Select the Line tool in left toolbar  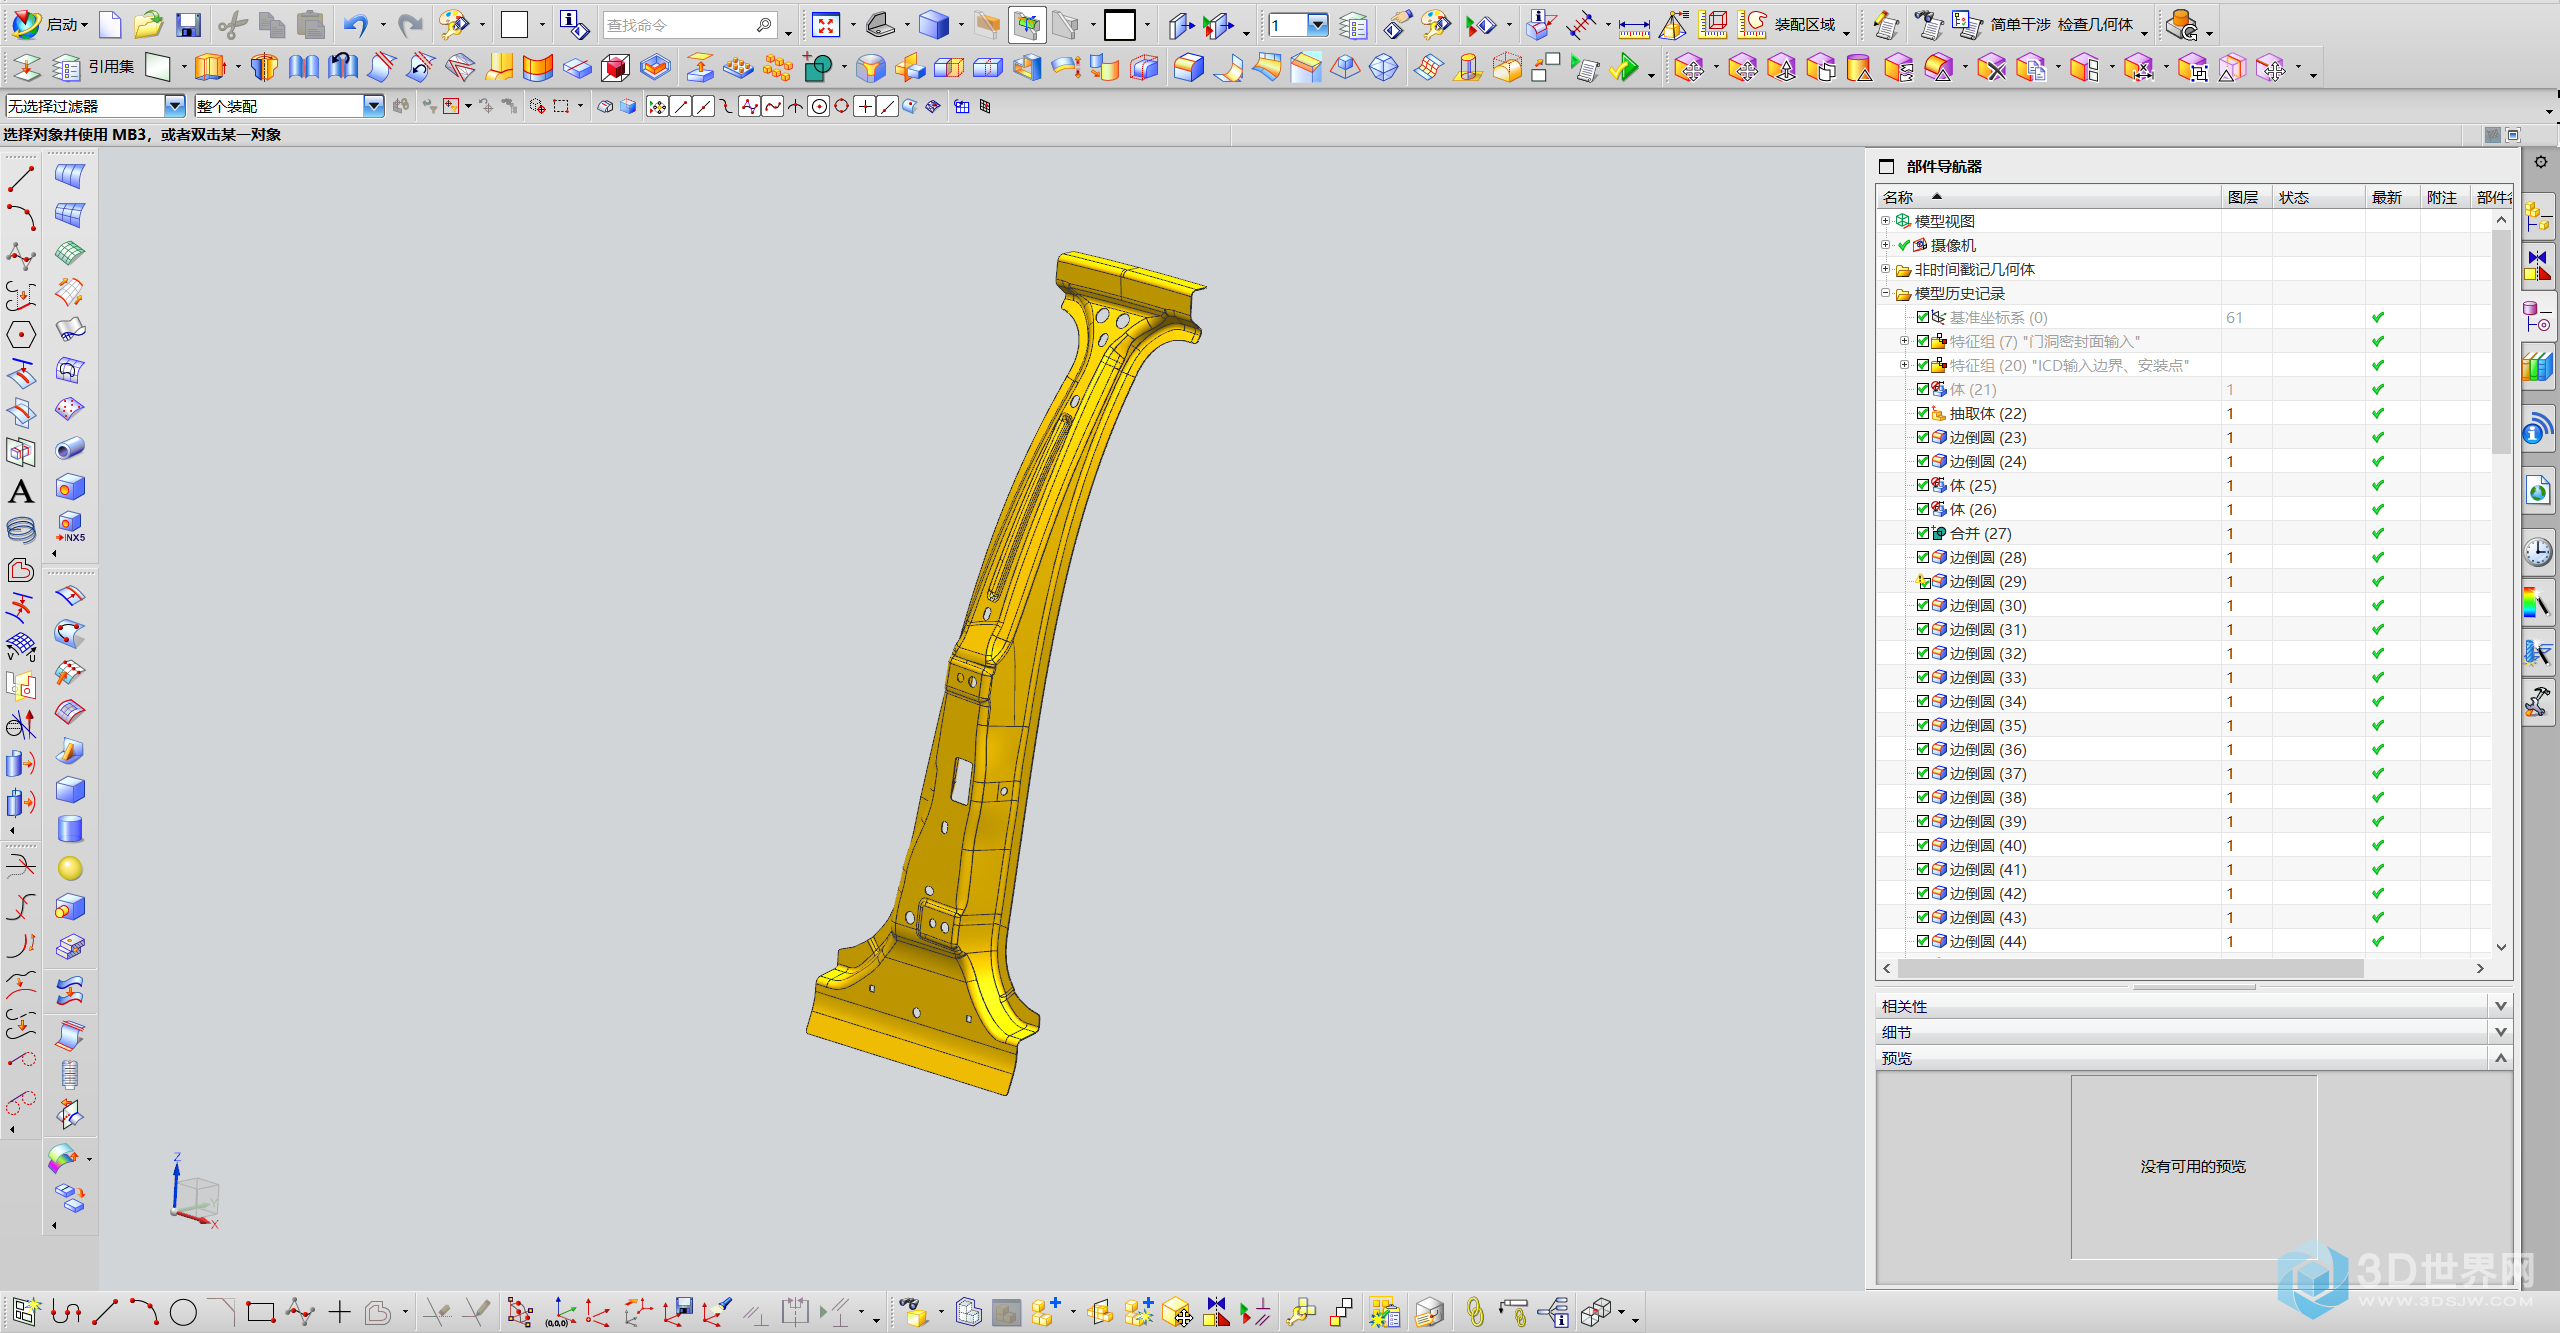[21, 178]
